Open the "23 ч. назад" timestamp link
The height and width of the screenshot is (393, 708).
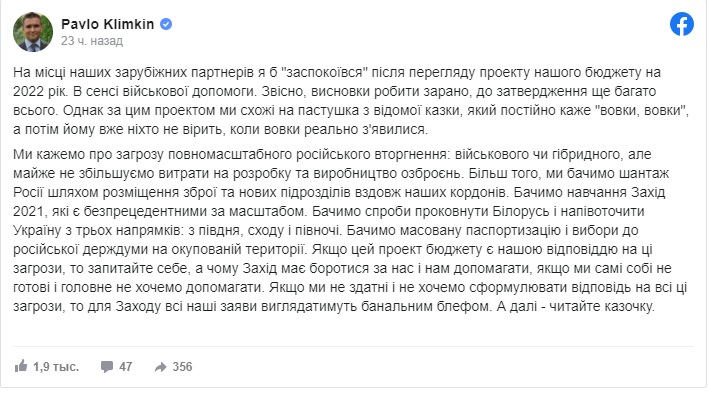tap(92, 41)
